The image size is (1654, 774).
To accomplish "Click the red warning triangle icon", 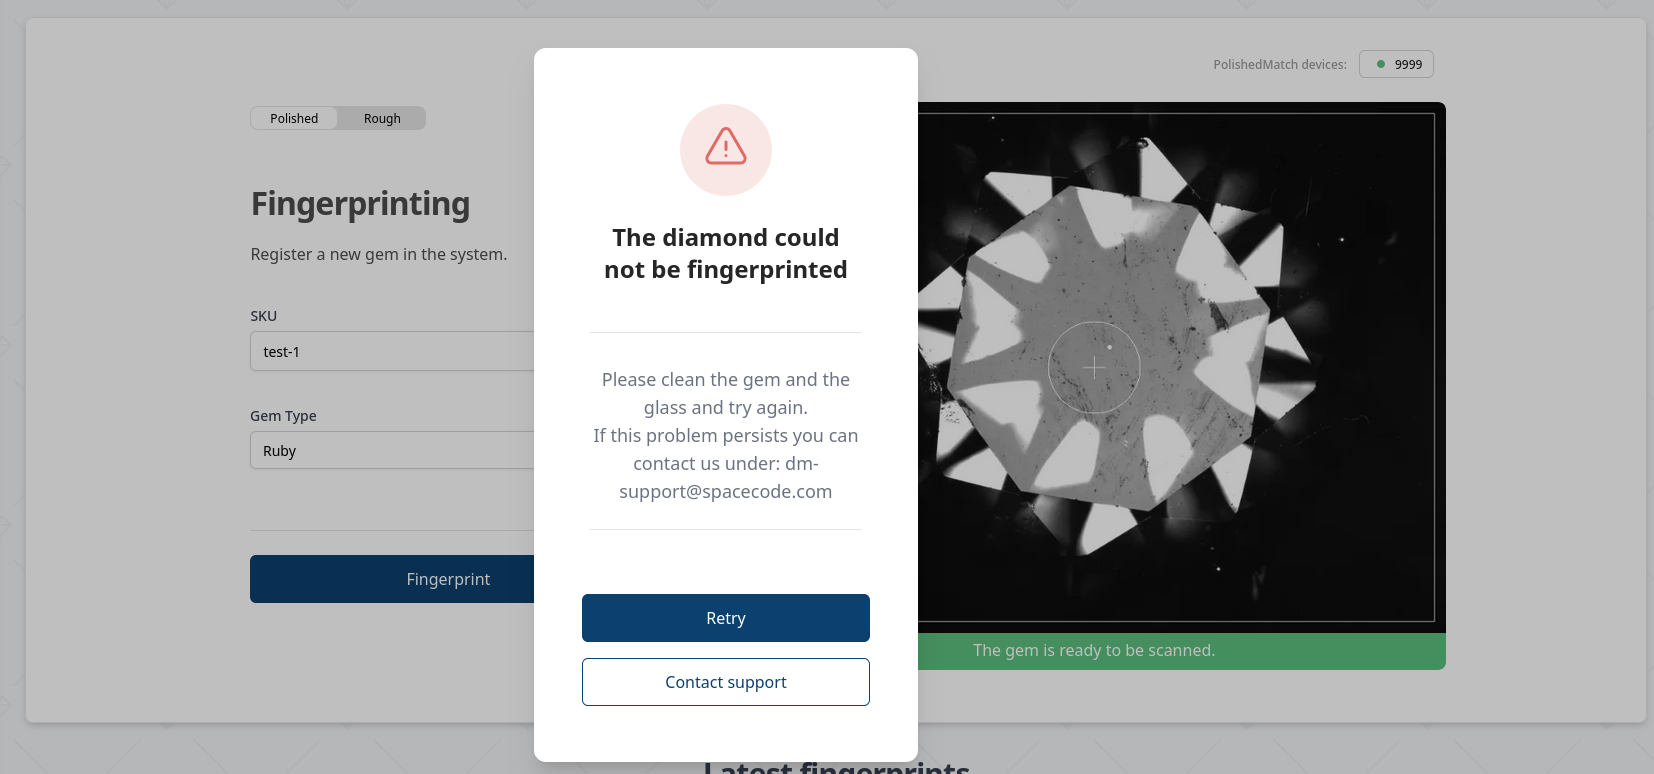I will click(725, 150).
